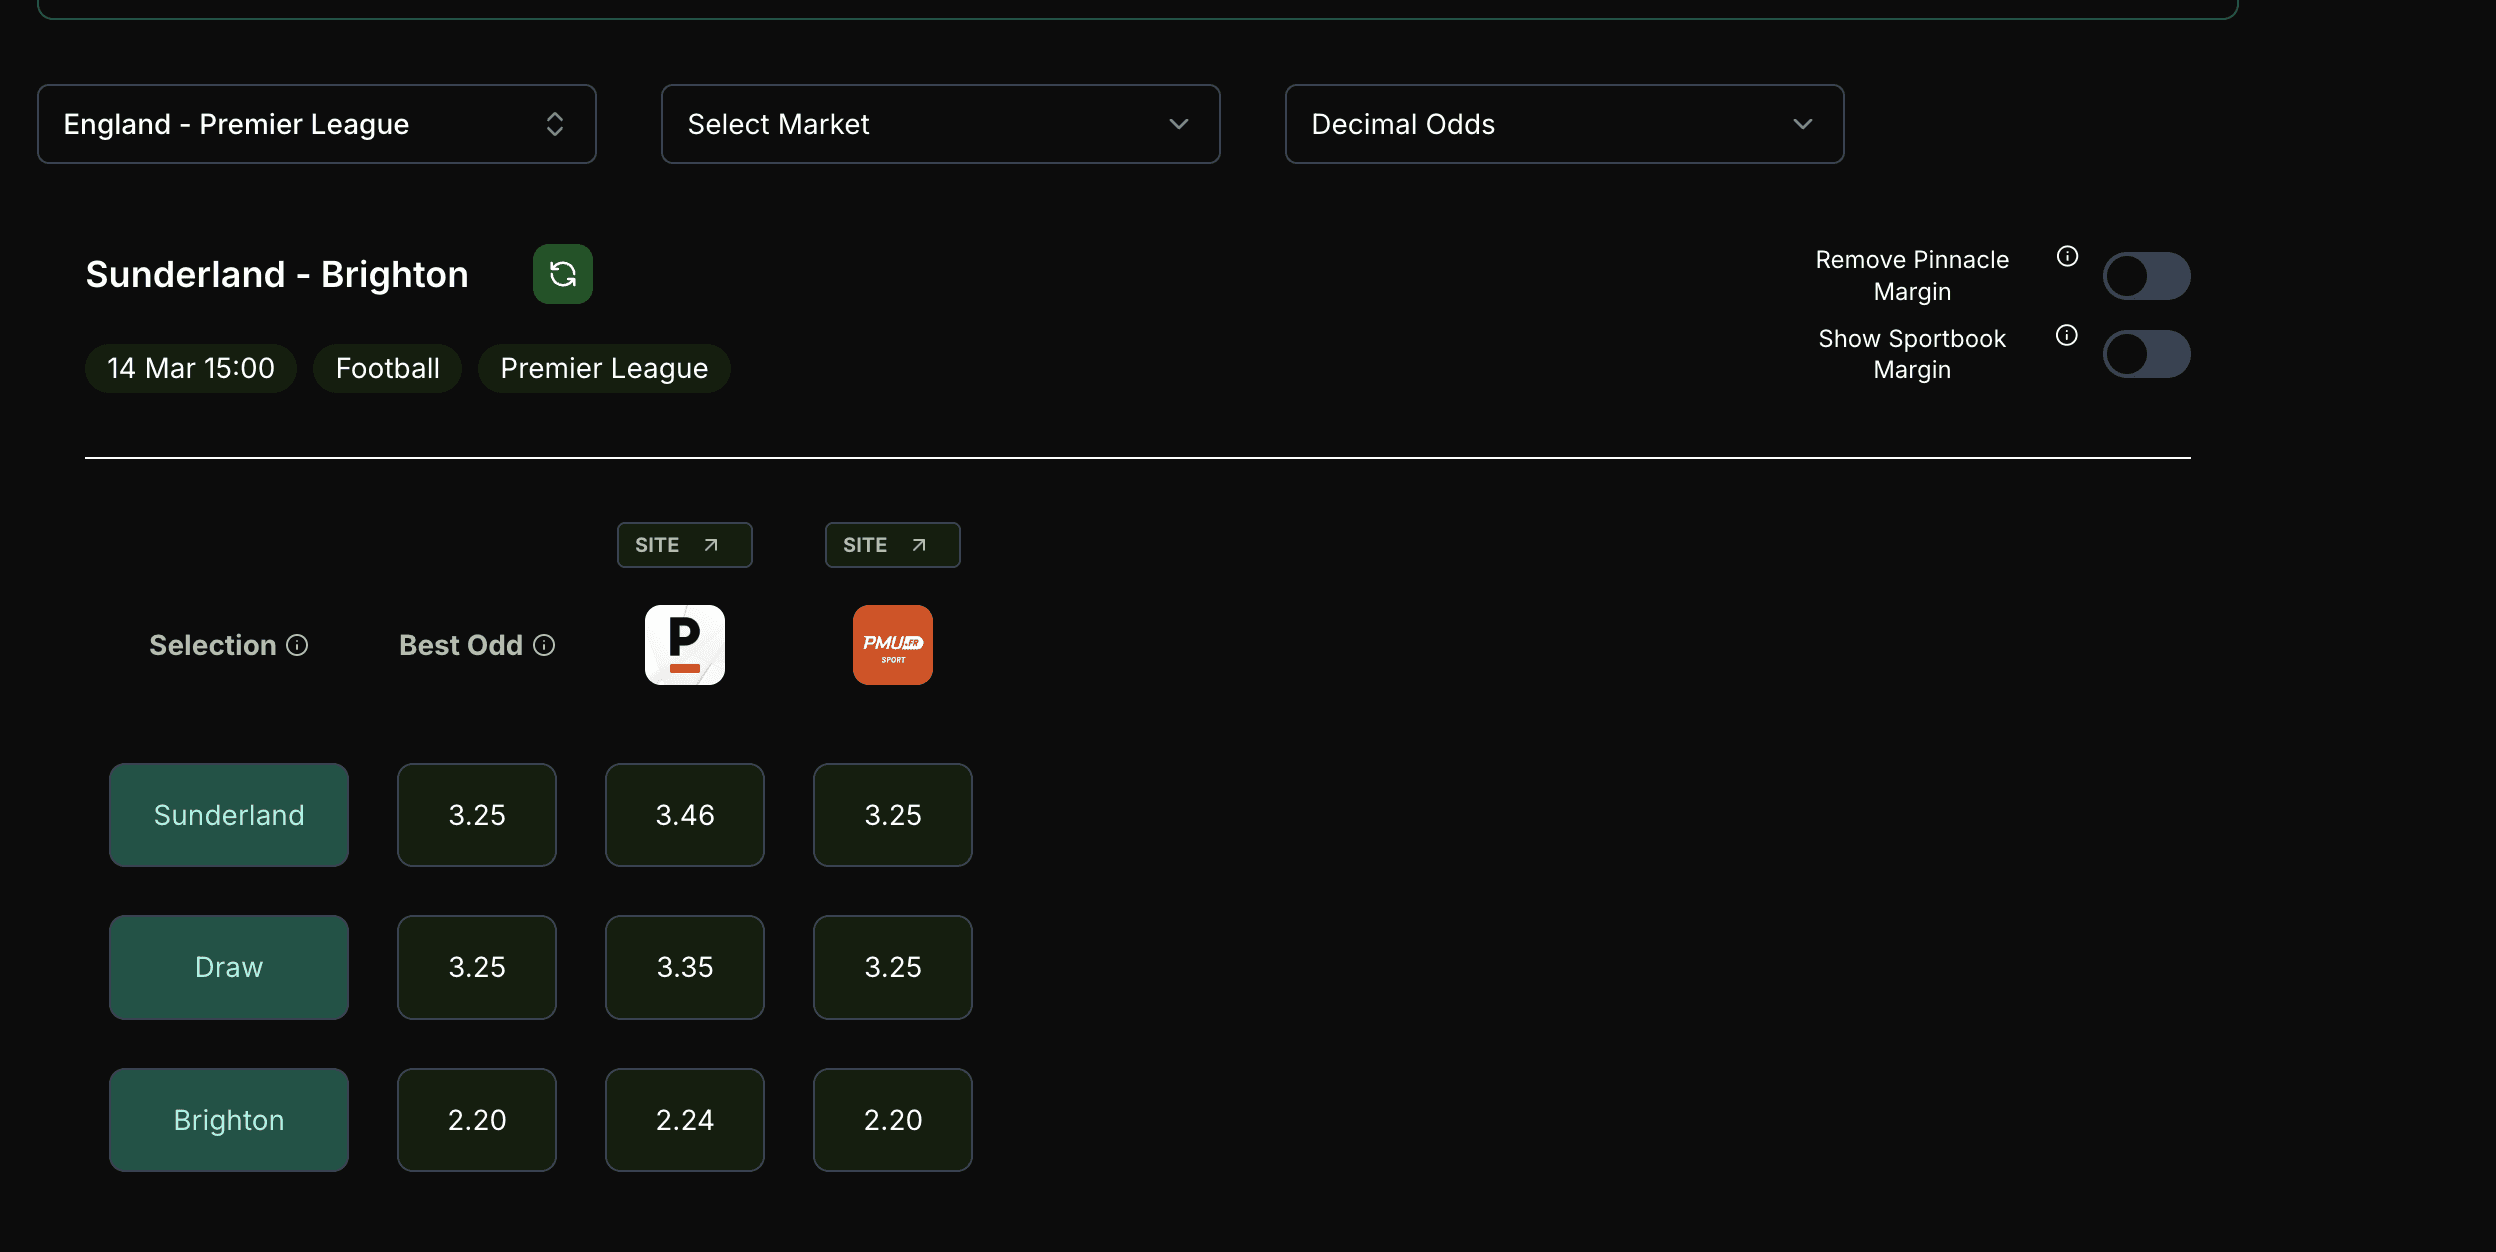Image resolution: width=2496 pixels, height=1252 pixels.
Task: Open the Decimal Odds format dropdown
Action: pyautogui.click(x=1564, y=124)
